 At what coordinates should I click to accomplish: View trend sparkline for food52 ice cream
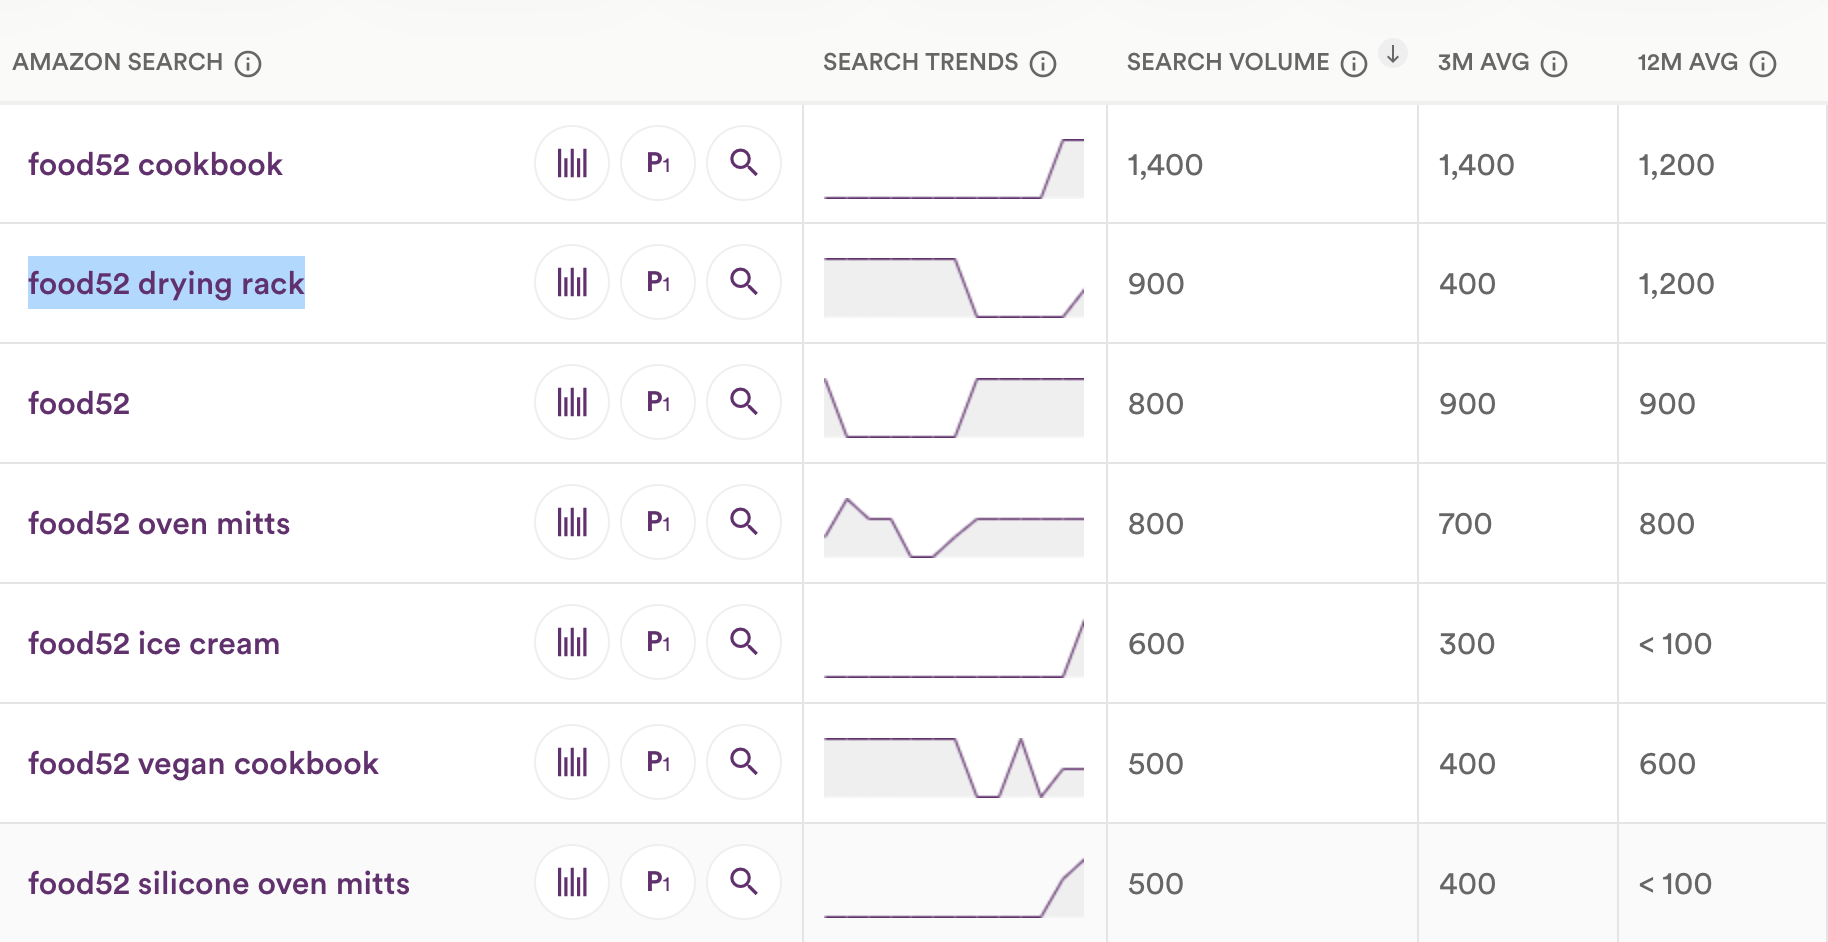(x=954, y=648)
